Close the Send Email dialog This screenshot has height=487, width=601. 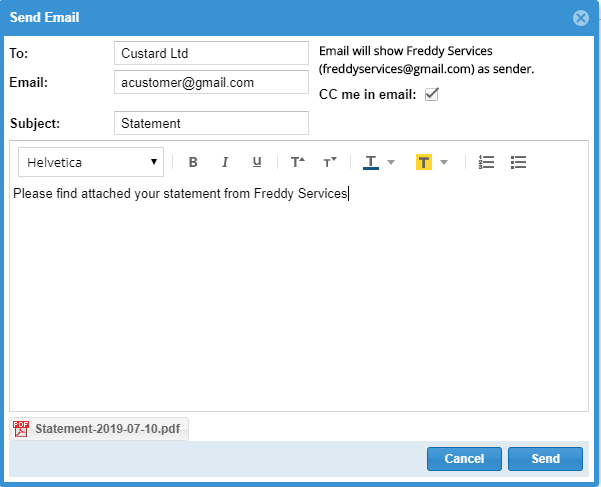[581, 18]
